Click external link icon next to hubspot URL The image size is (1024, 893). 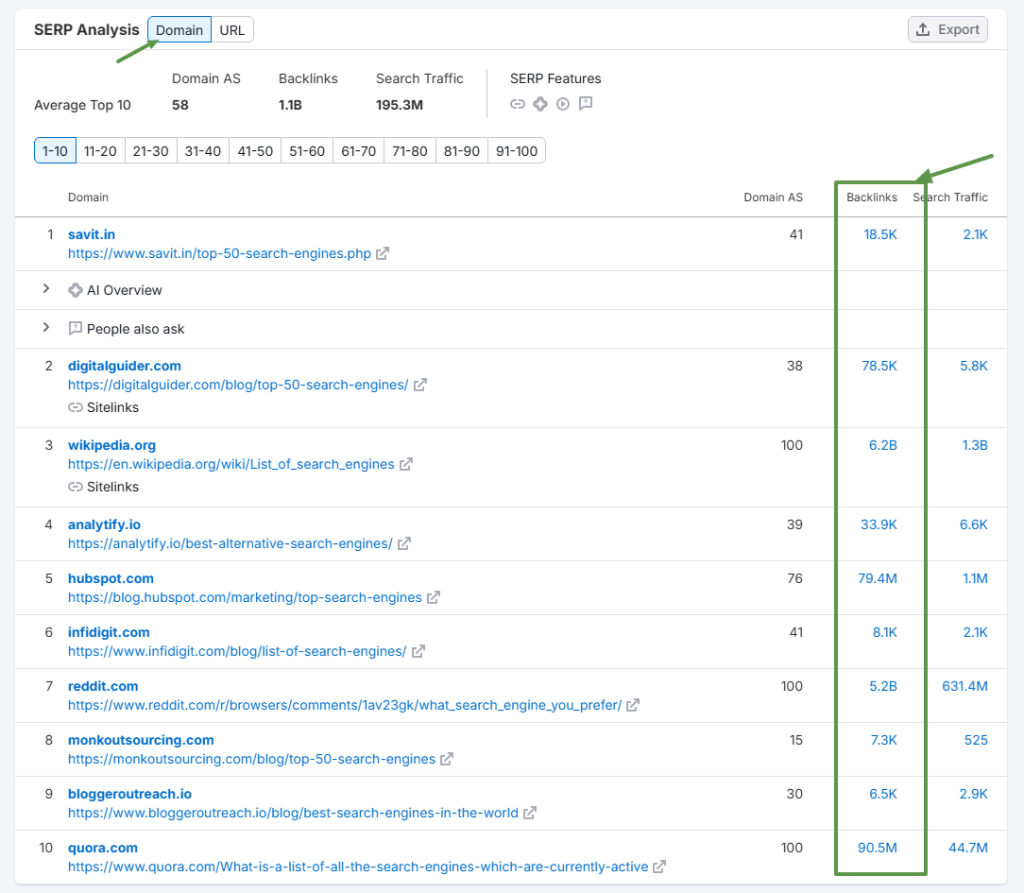point(434,598)
